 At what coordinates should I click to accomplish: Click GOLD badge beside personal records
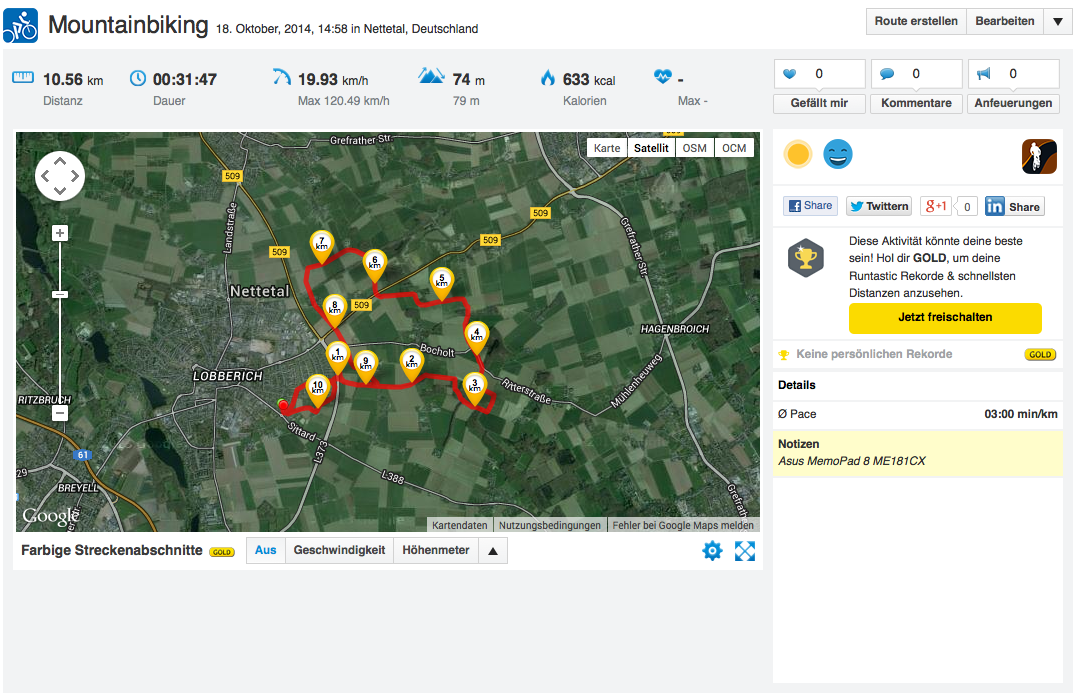tap(1040, 355)
